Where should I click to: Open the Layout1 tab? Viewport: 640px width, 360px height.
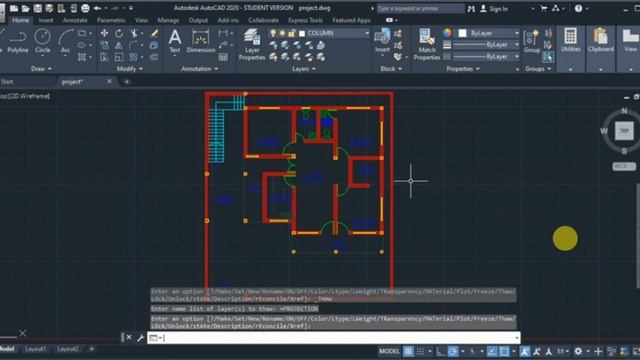pyautogui.click(x=35, y=349)
